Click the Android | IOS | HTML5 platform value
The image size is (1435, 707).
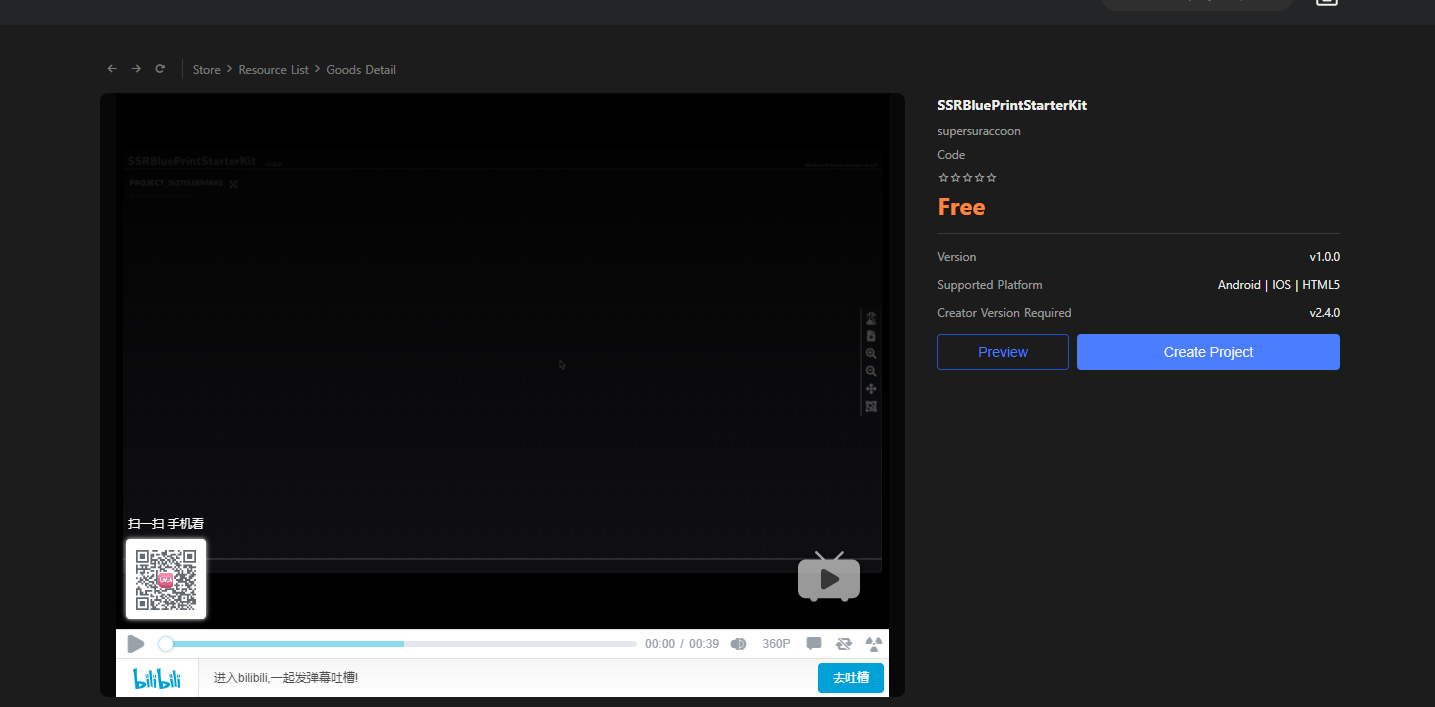(1278, 285)
